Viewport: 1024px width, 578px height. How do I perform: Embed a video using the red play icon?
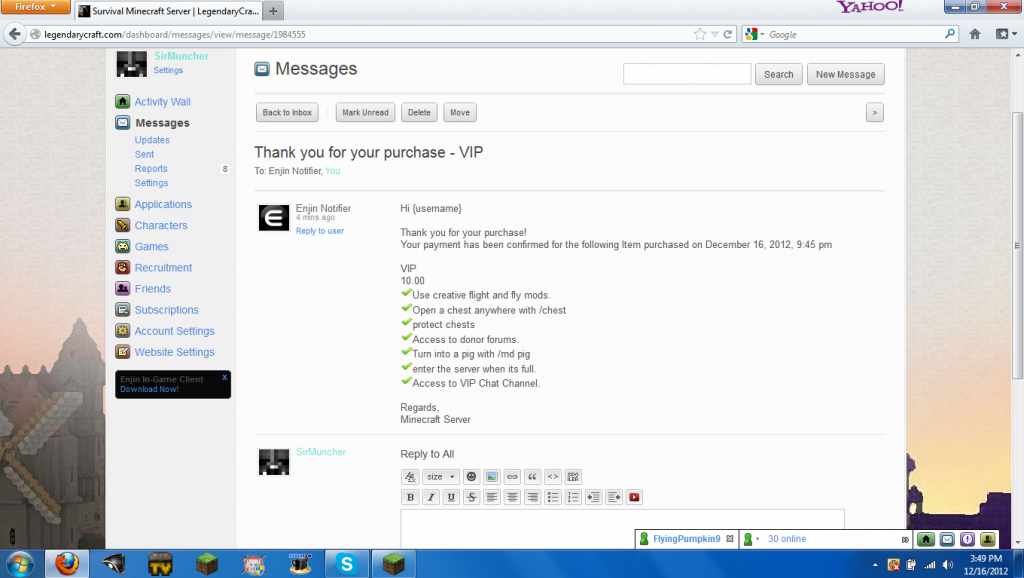click(634, 497)
